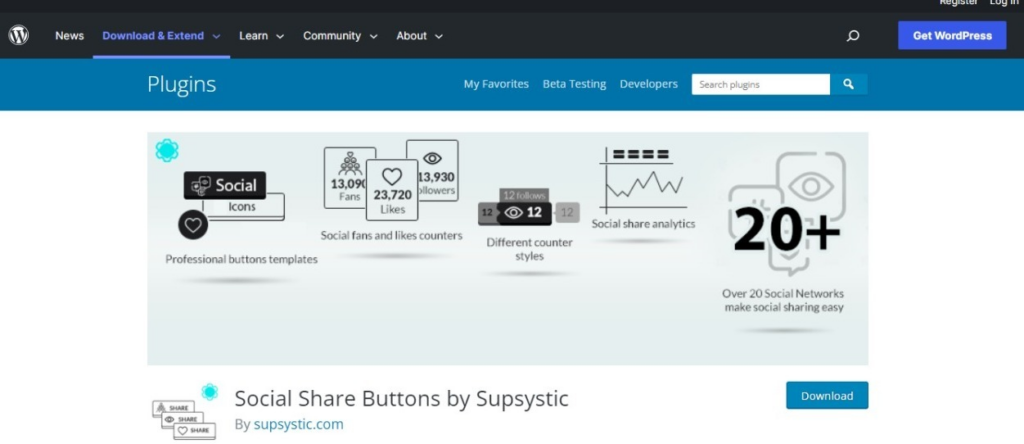
Task: Expand the Download & Extend chevron
Action: coord(216,37)
